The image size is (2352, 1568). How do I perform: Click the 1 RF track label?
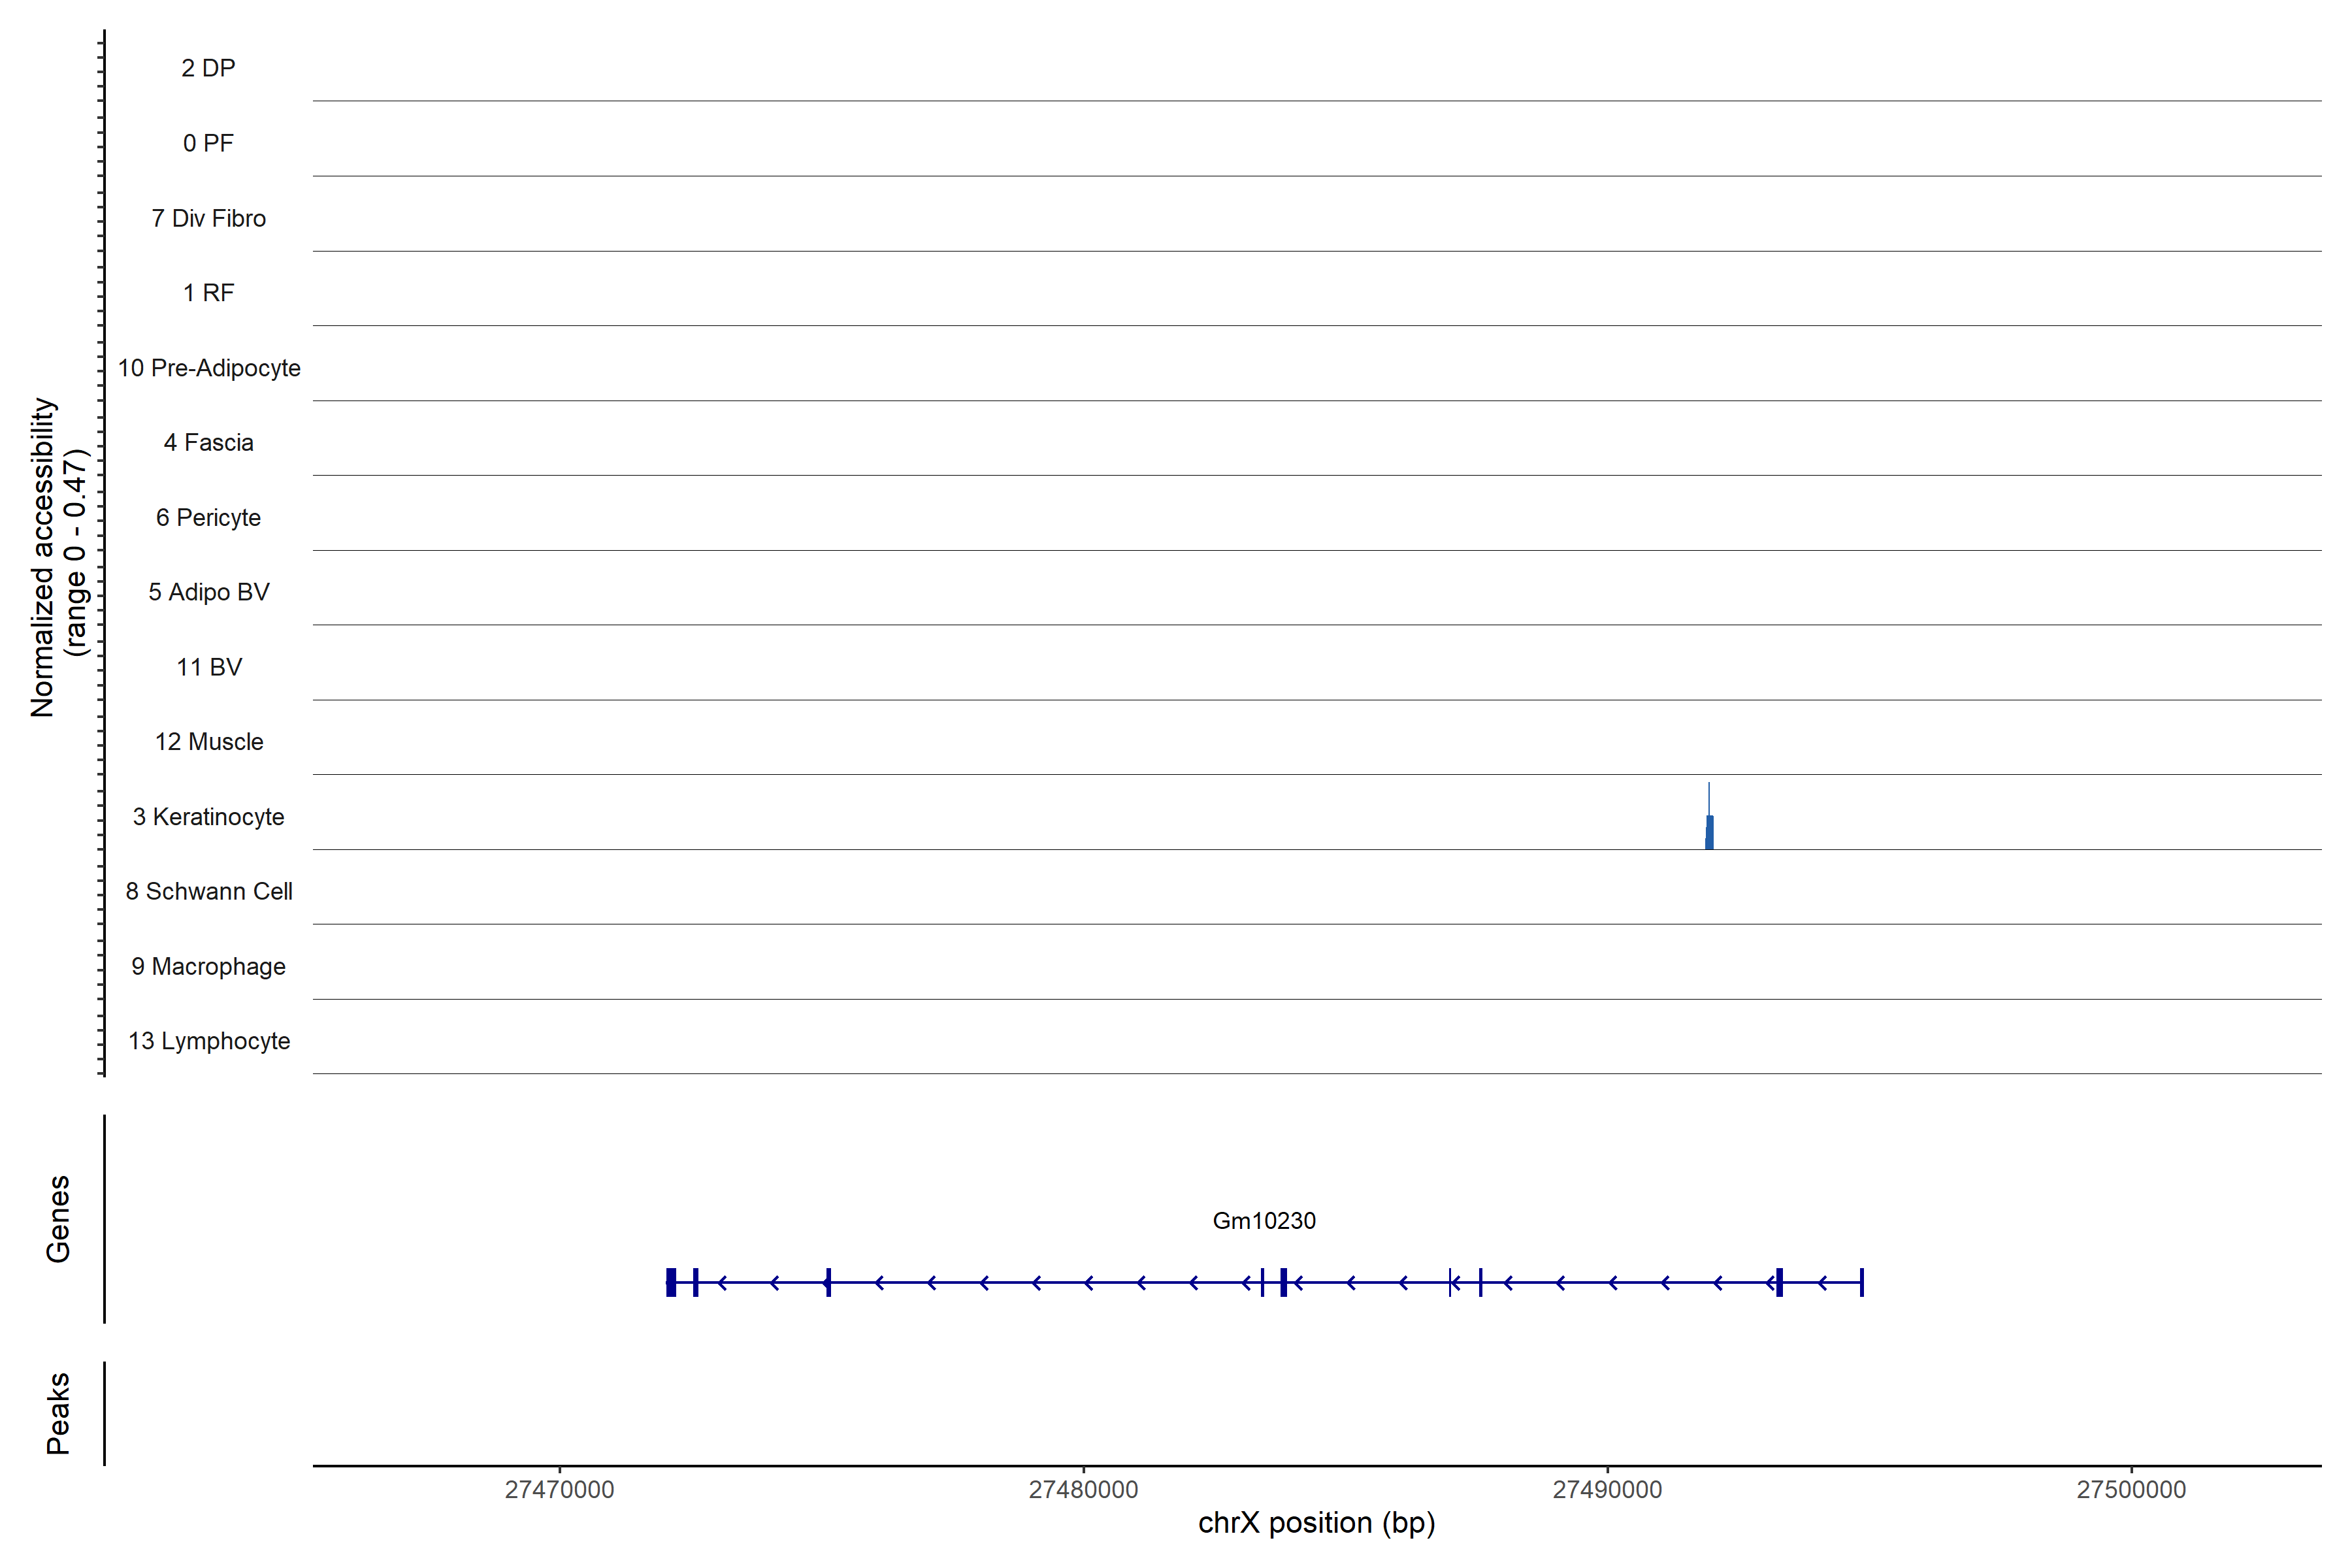click(x=208, y=293)
